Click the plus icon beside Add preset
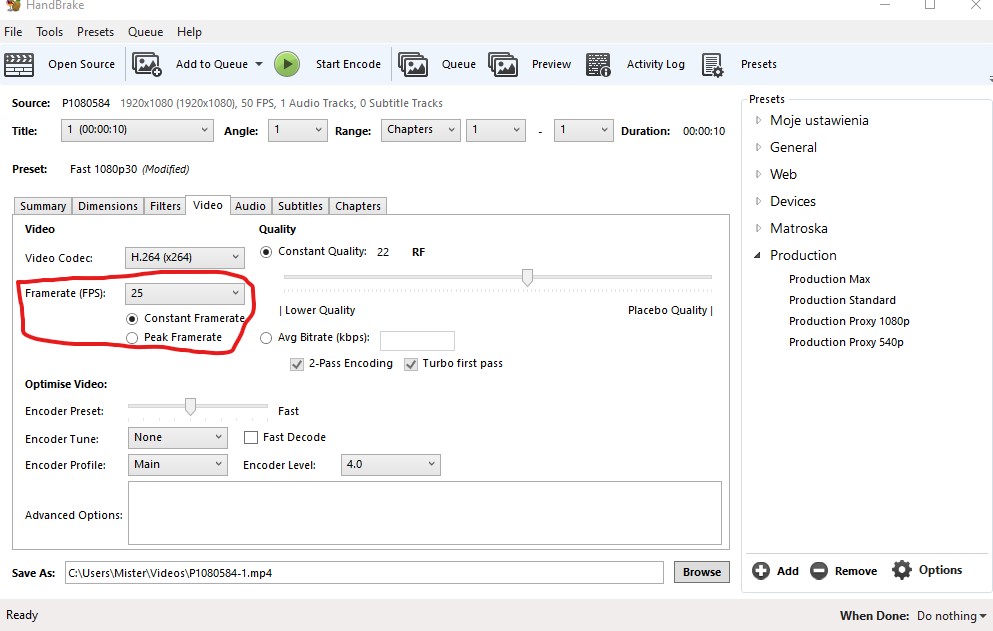This screenshot has height=631, width=993. (761, 571)
